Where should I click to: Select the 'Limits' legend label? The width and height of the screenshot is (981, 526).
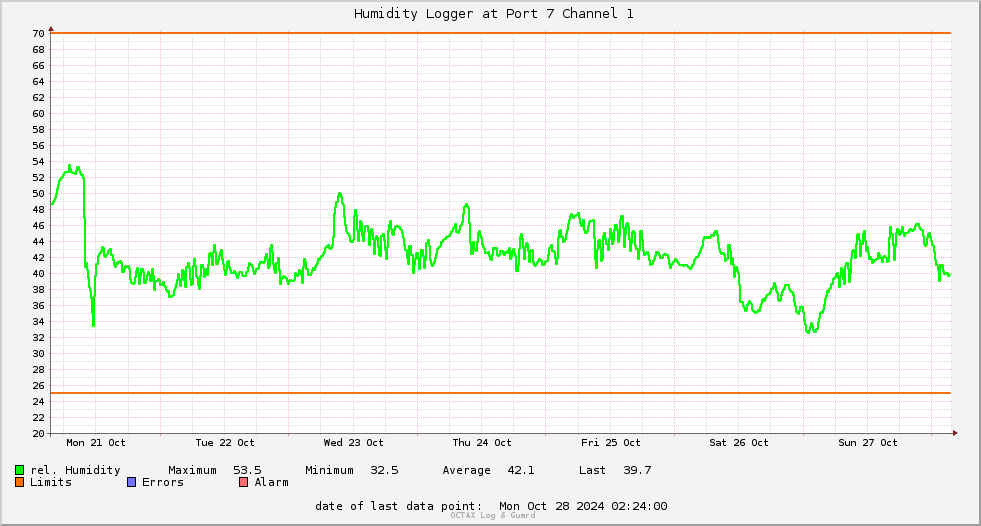click(x=51, y=482)
